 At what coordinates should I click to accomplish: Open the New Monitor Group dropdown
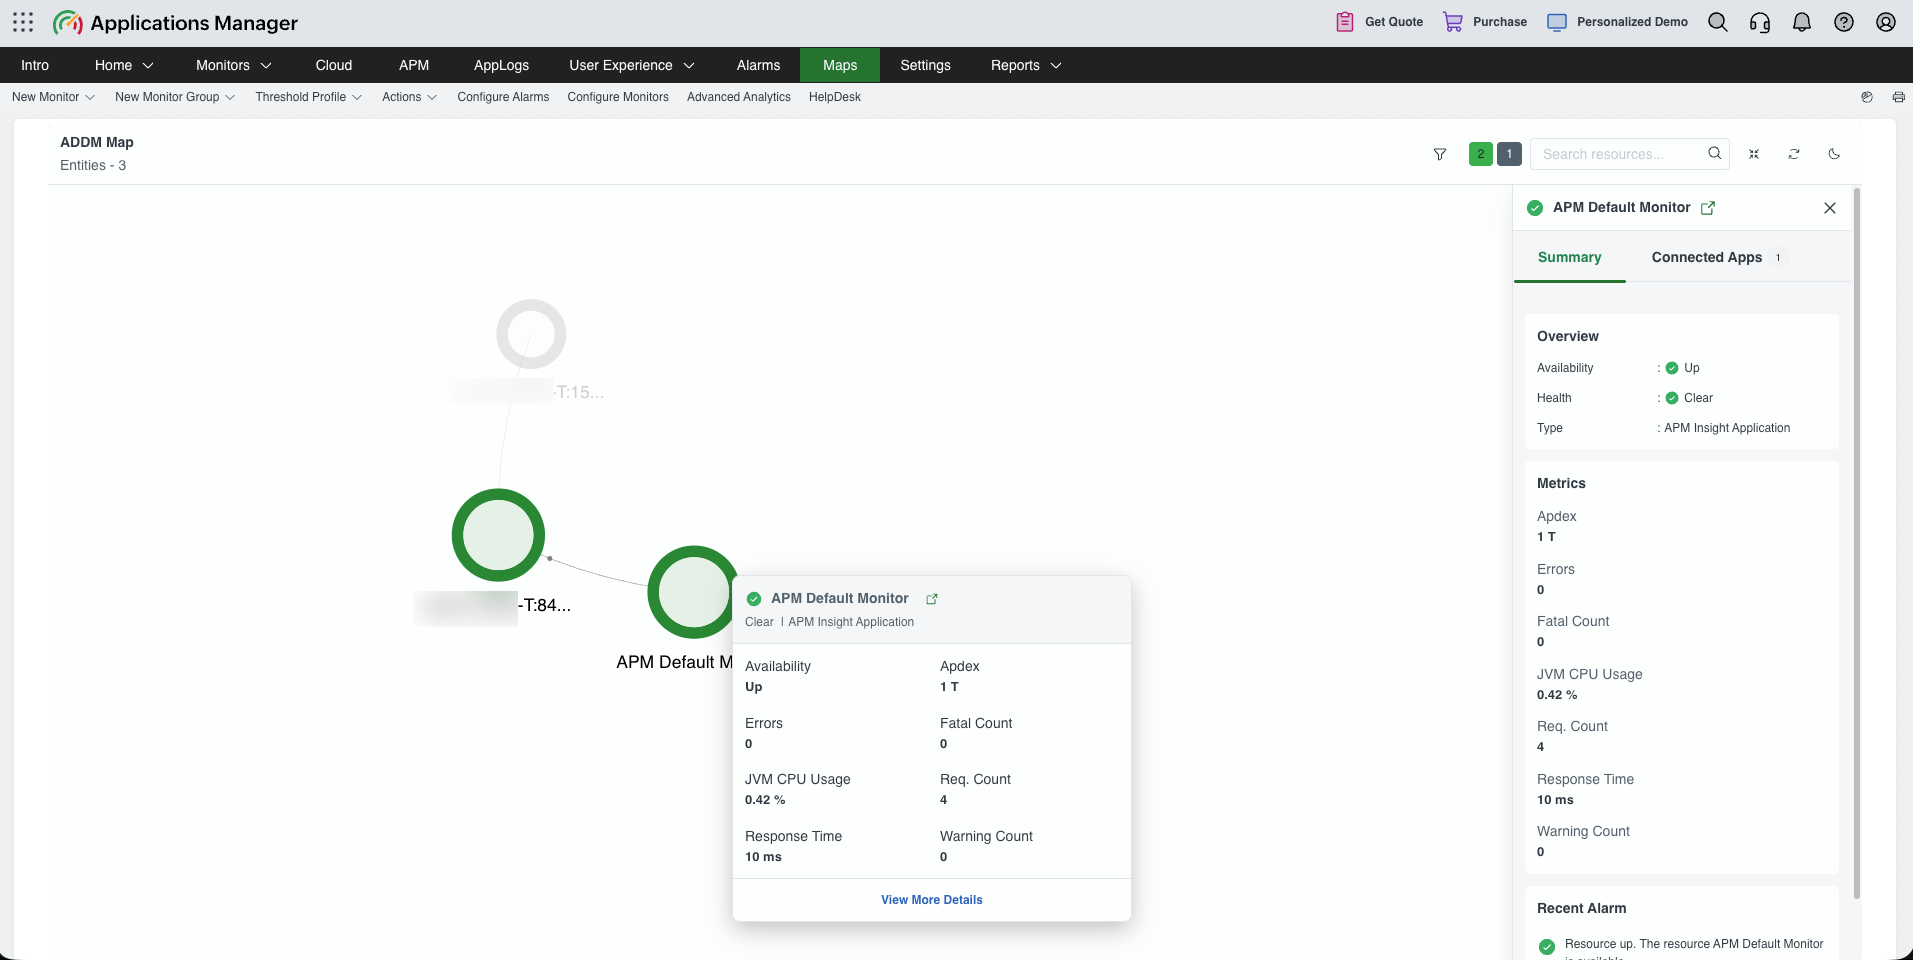[175, 97]
